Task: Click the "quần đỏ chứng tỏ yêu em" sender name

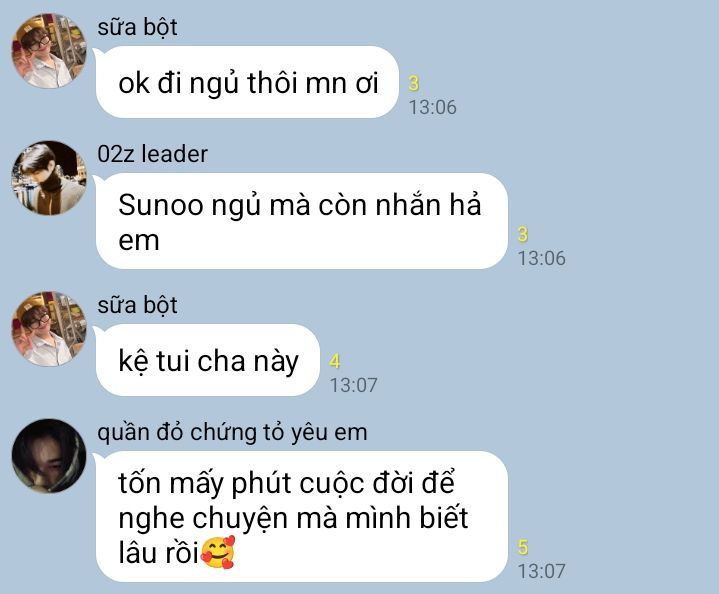Action: click(x=232, y=433)
